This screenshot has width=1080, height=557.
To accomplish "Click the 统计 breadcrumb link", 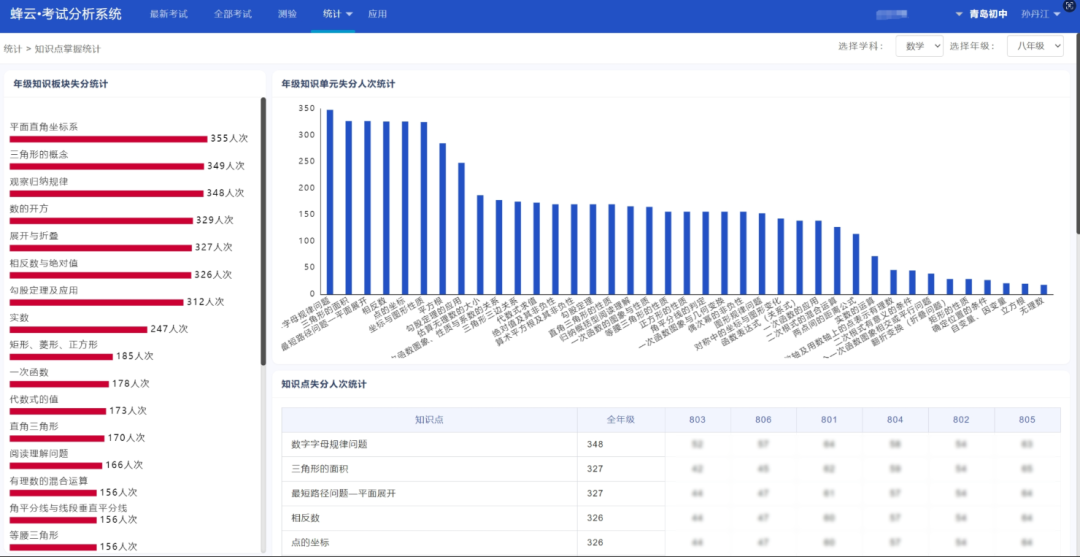I will (12, 49).
